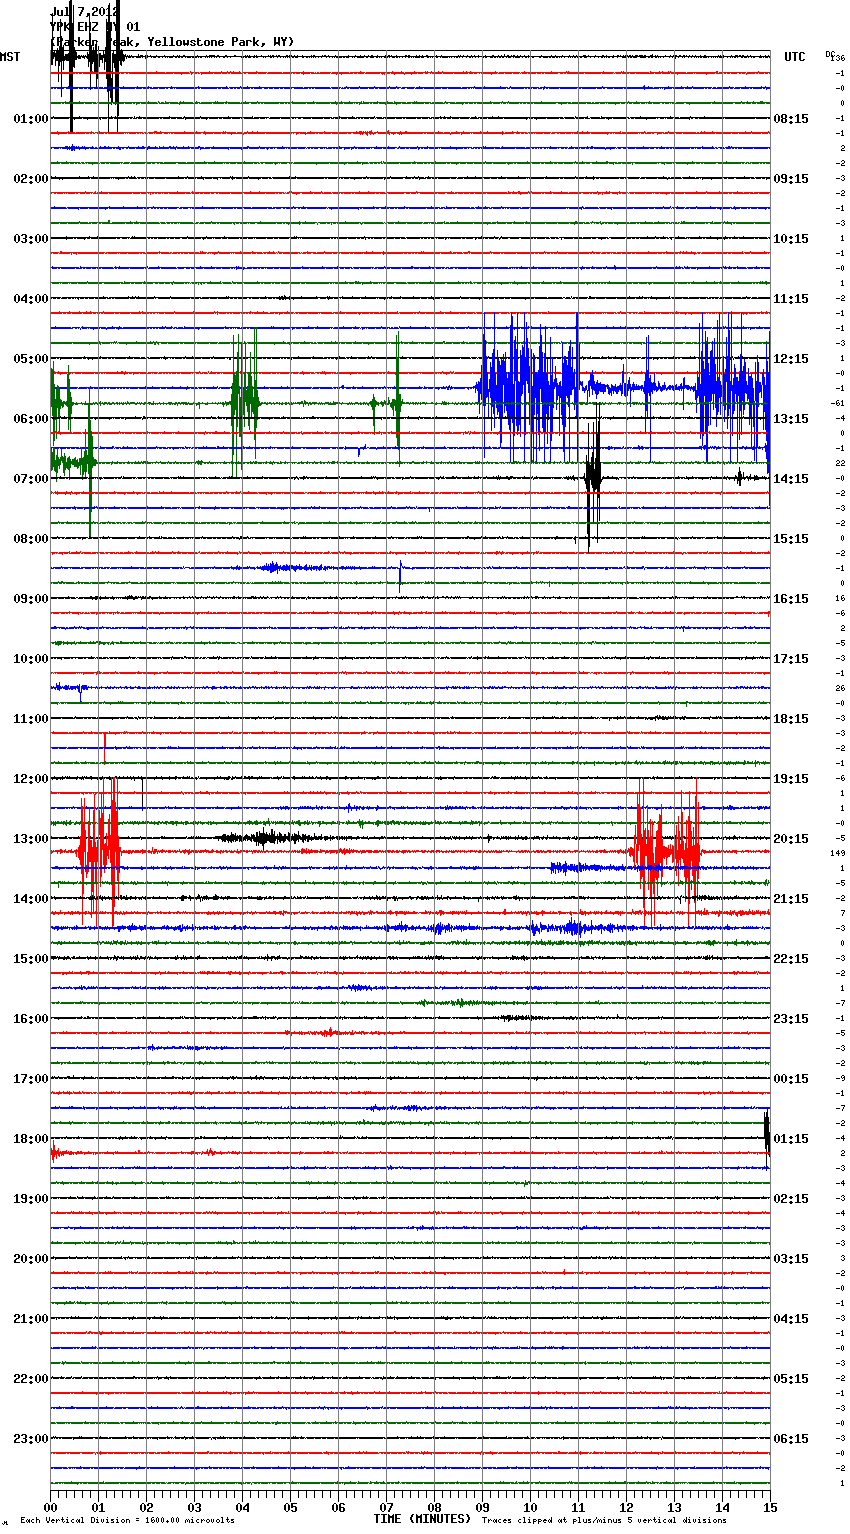Select the 20:00 MST row label
The image size is (850, 1534).
[31, 1259]
